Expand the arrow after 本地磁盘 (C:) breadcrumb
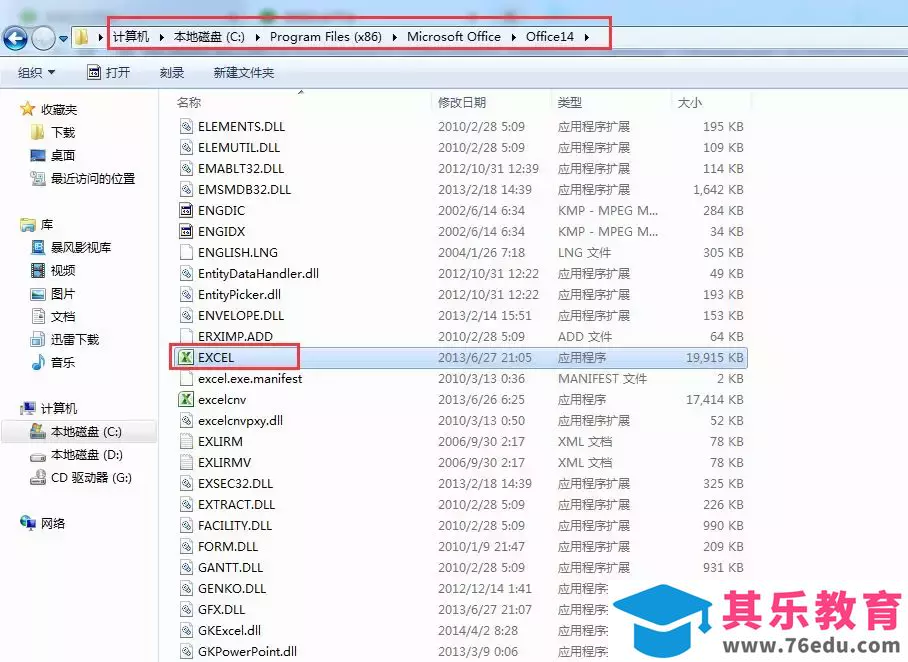The height and width of the screenshot is (662, 908). click(257, 37)
